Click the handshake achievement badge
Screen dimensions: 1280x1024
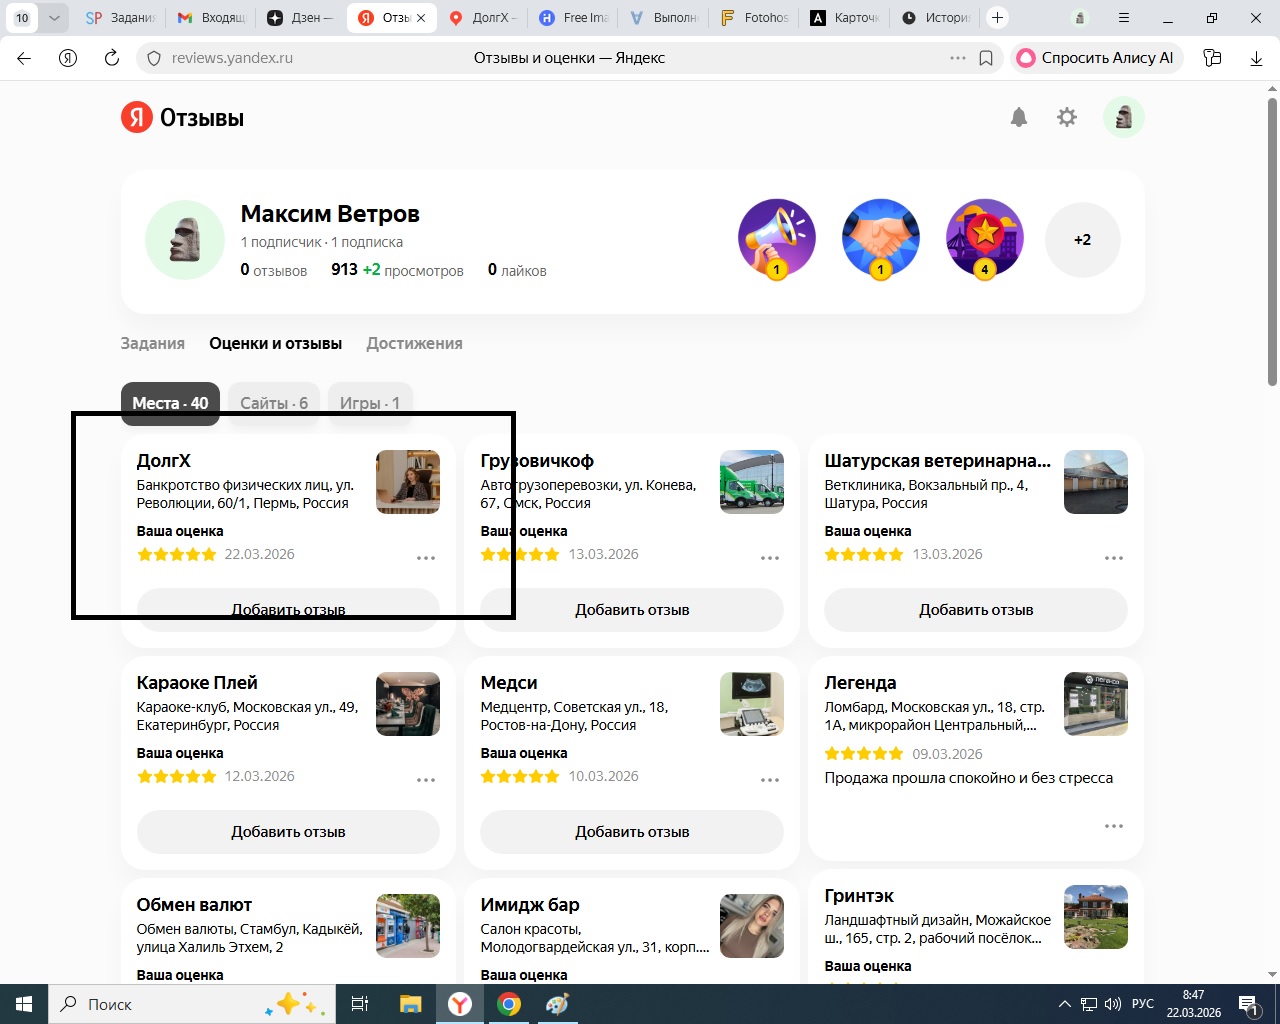(x=880, y=239)
